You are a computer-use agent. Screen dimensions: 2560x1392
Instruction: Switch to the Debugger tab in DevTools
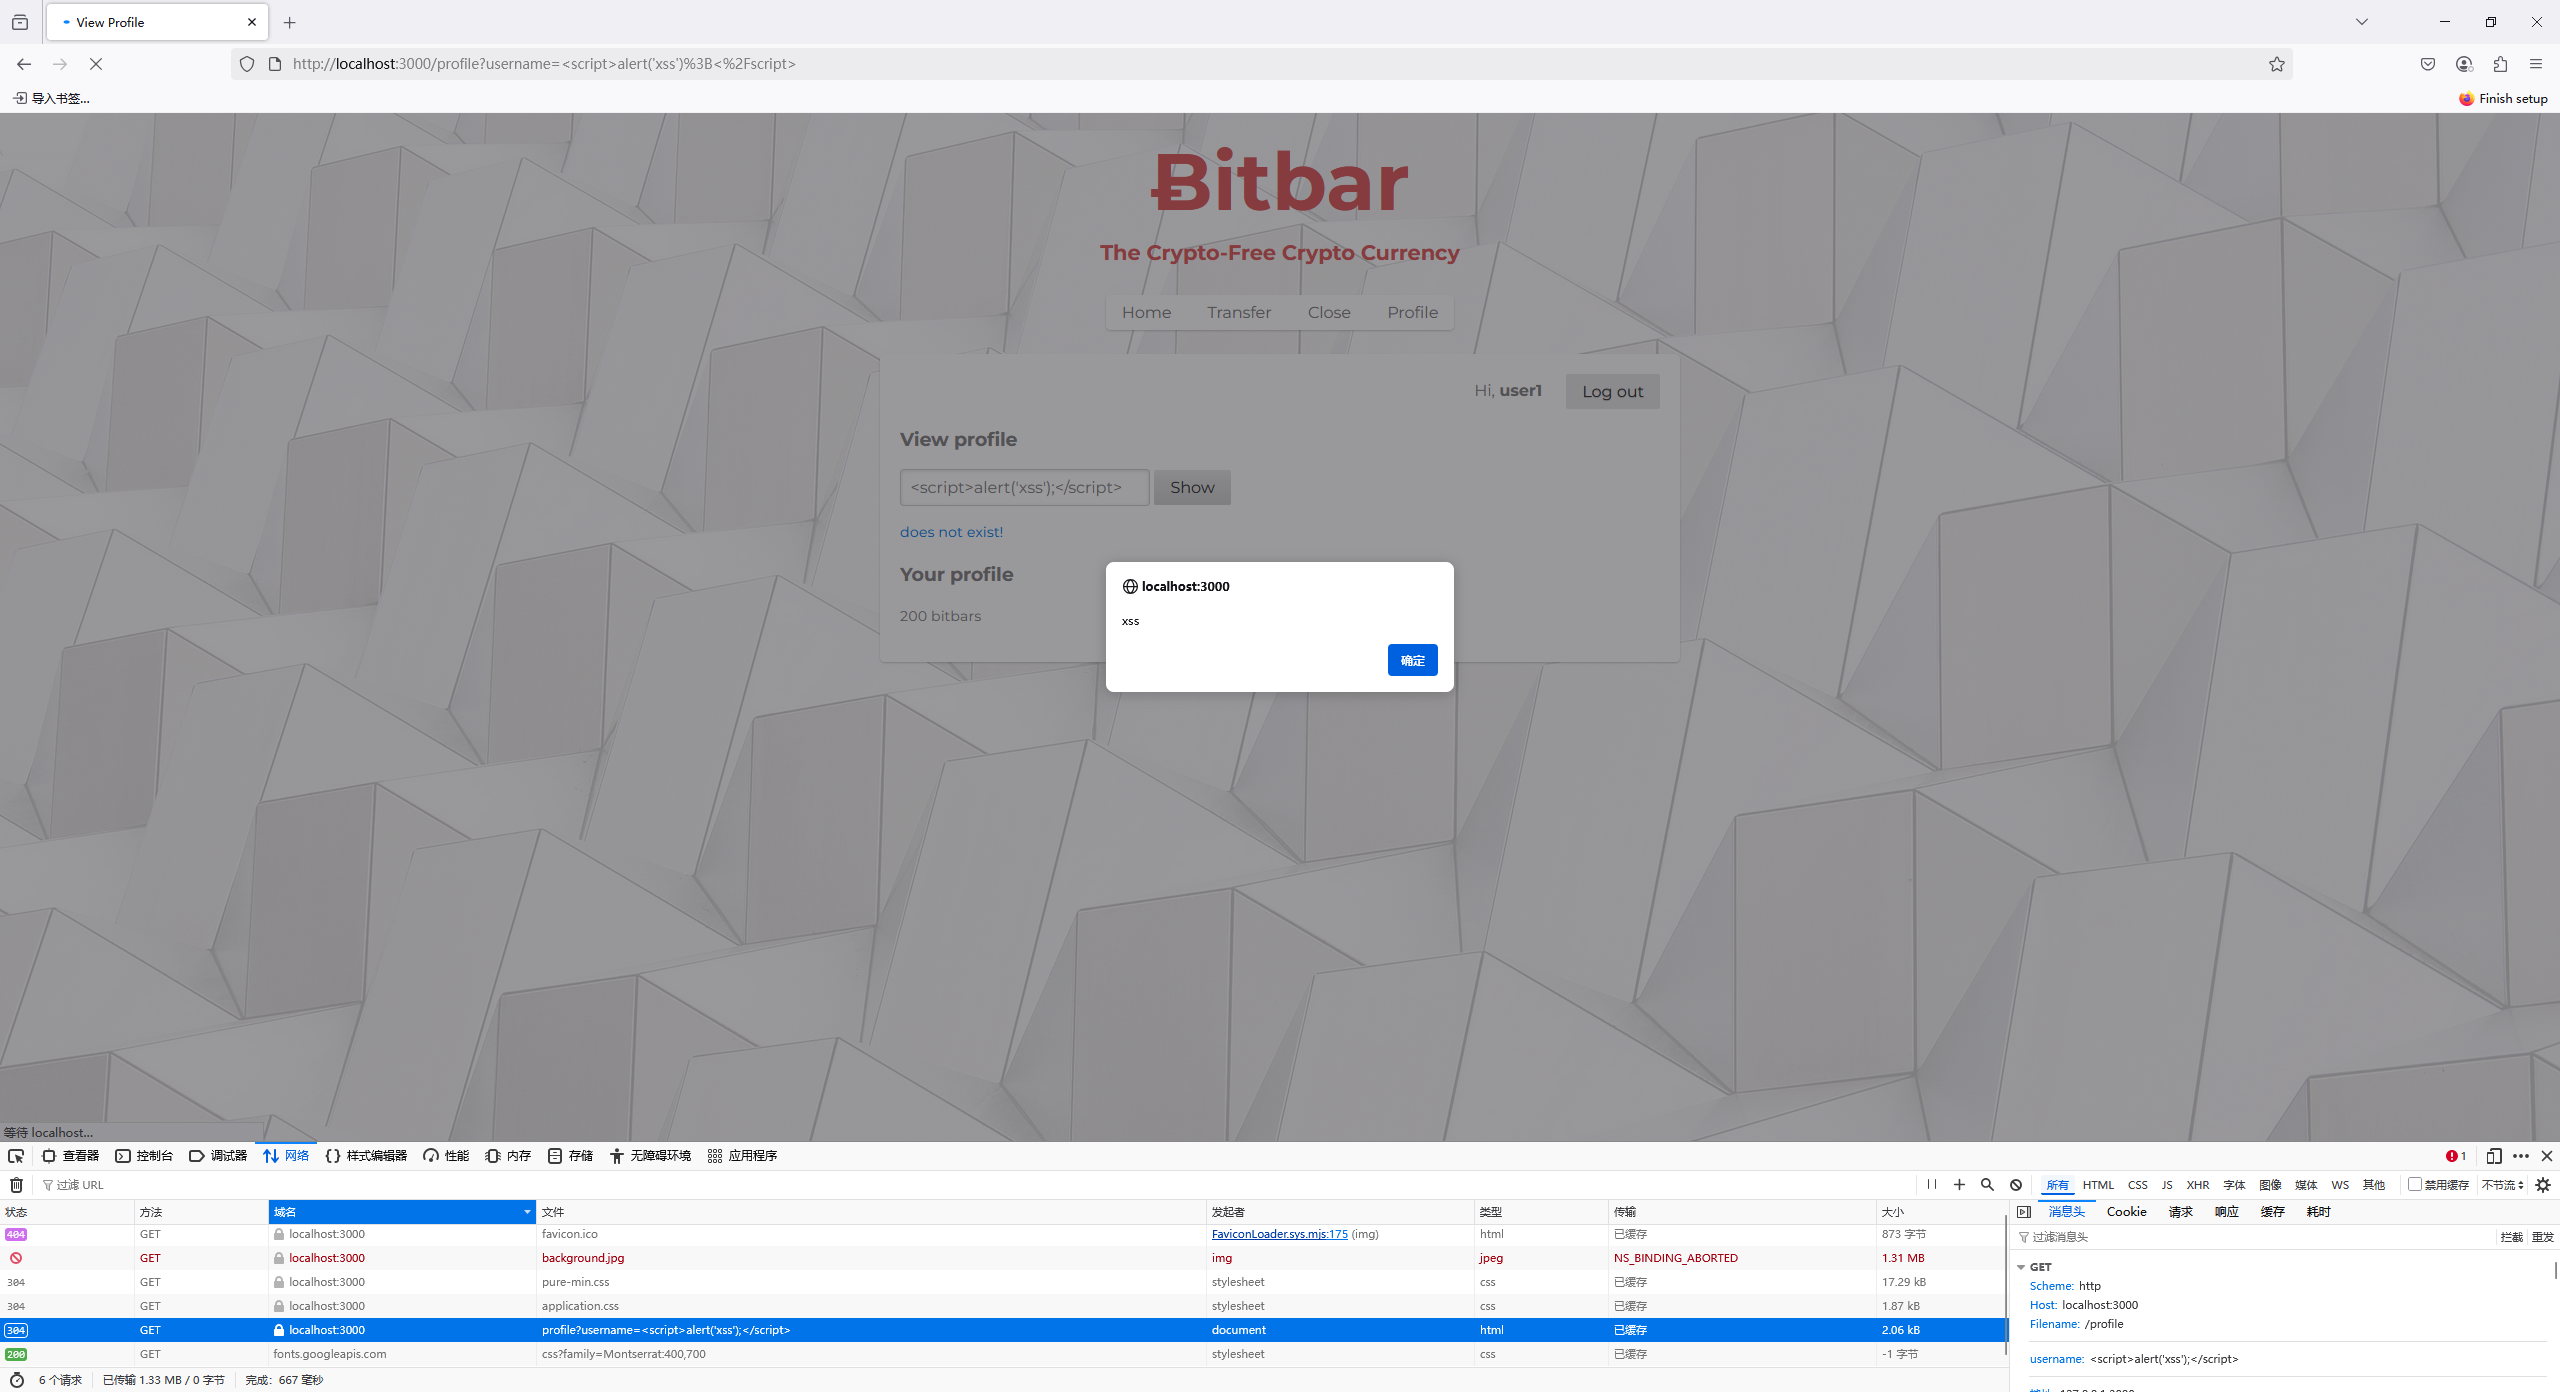coord(218,1156)
